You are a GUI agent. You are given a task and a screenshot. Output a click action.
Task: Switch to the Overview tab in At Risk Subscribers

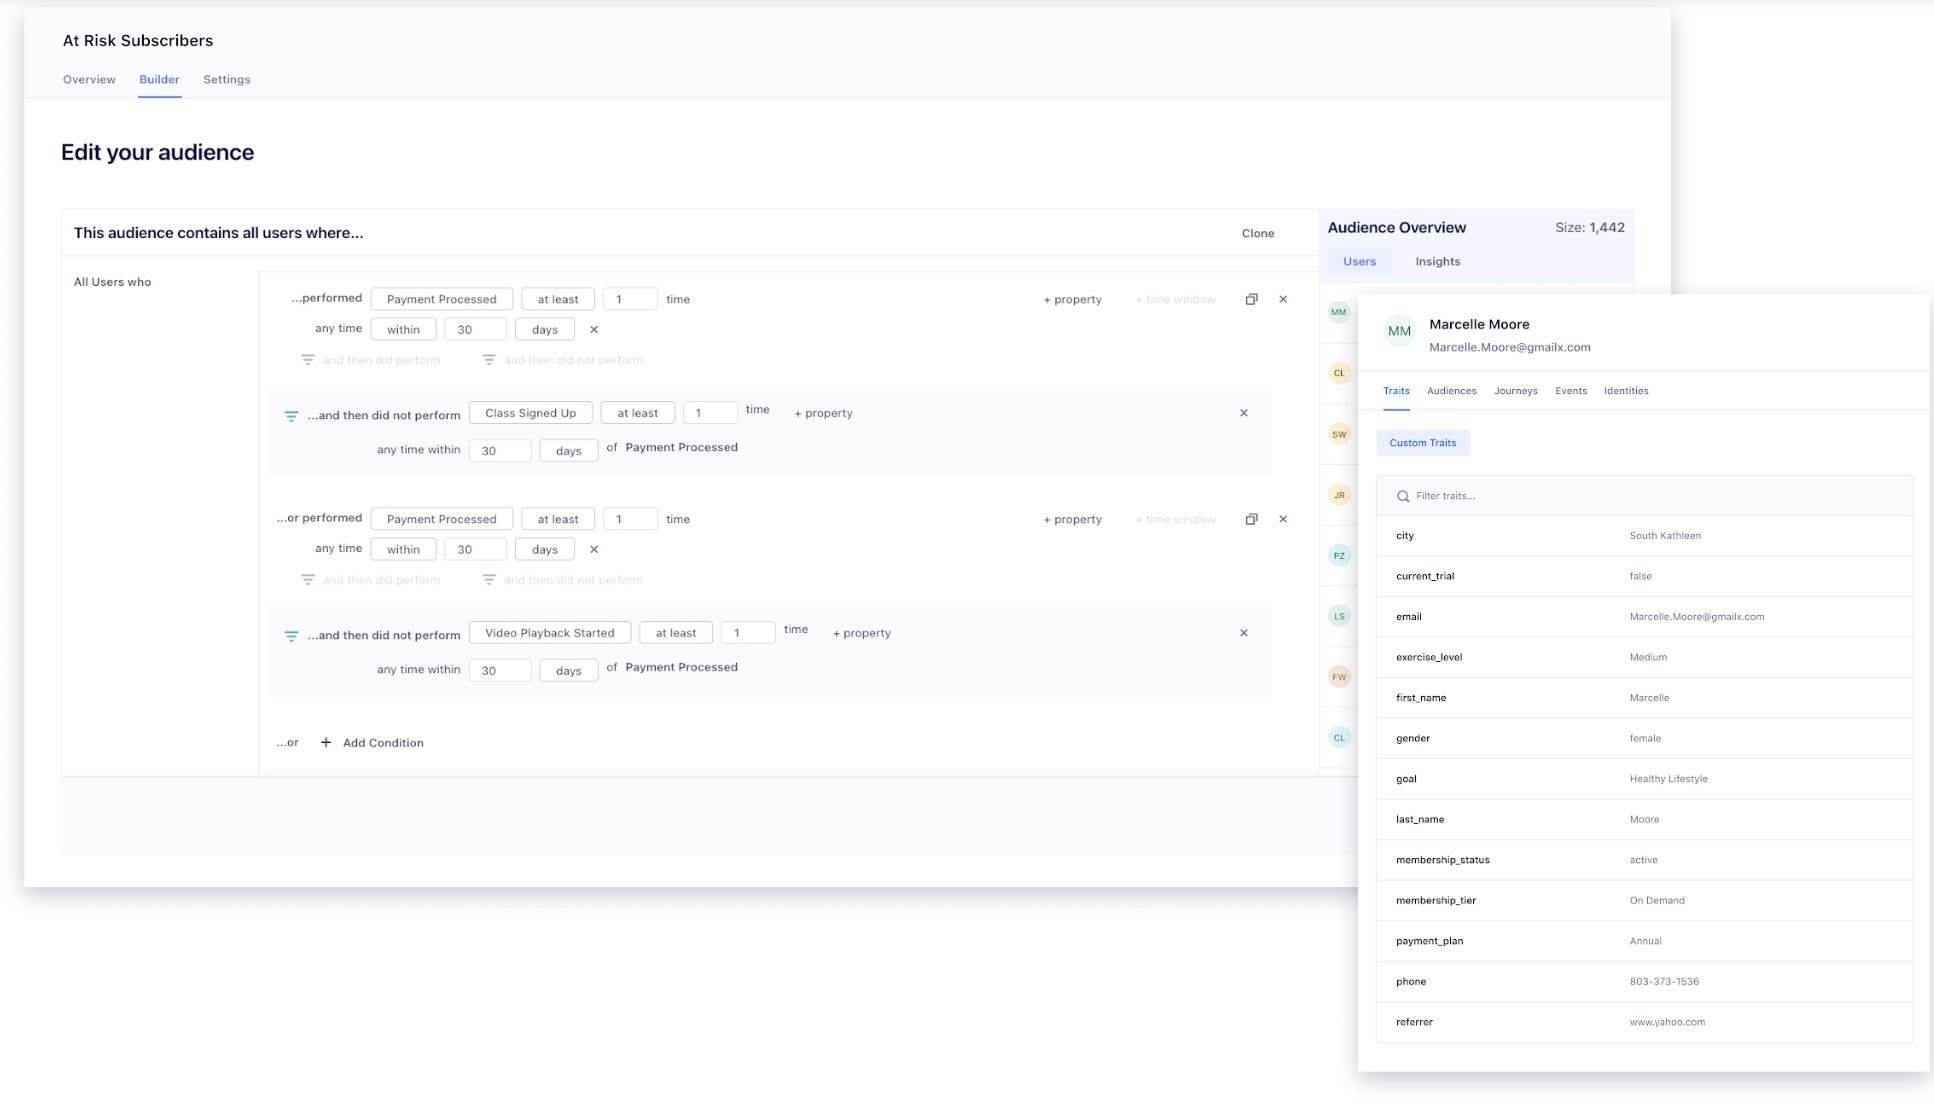click(x=89, y=80)
